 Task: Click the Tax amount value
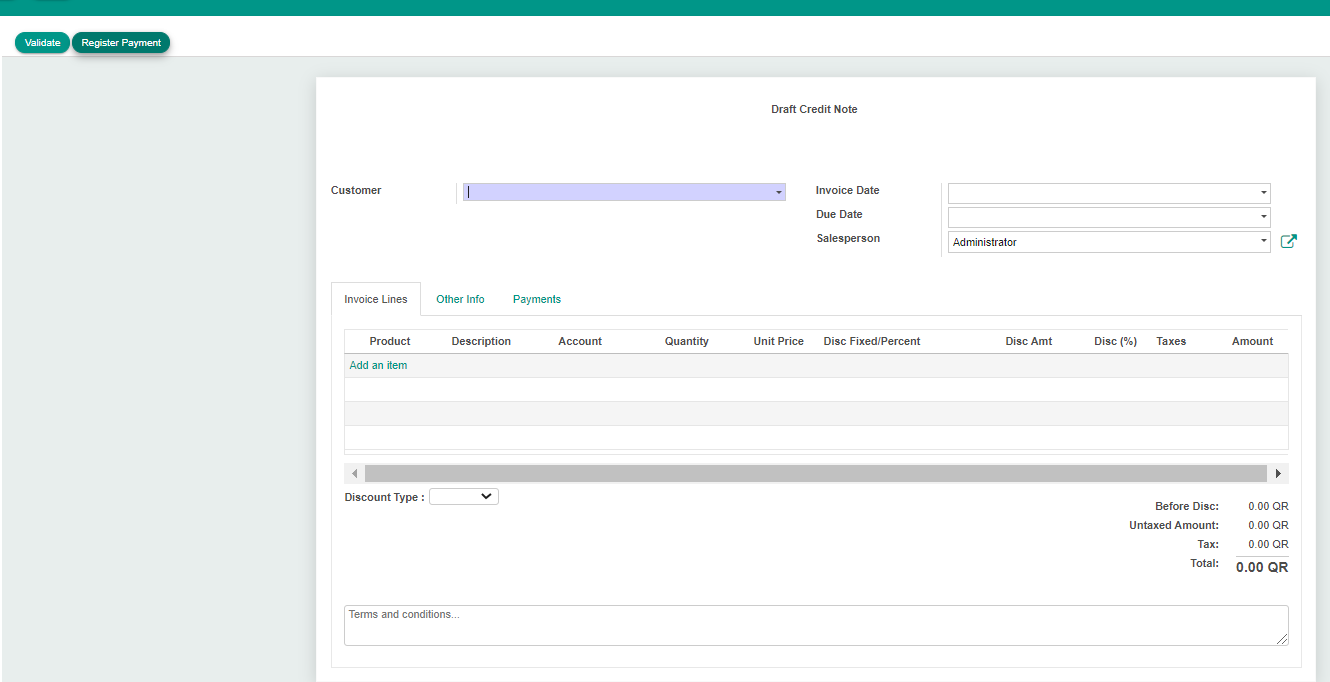tap(1268, 544)
